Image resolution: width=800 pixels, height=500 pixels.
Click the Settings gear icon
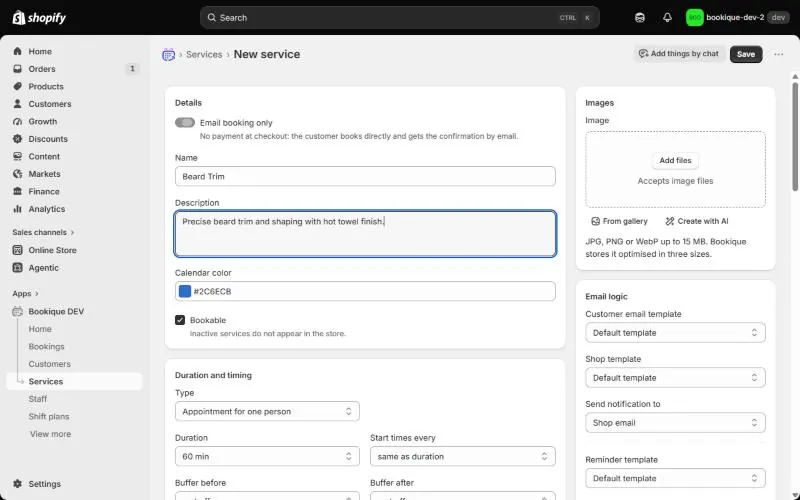18,484
